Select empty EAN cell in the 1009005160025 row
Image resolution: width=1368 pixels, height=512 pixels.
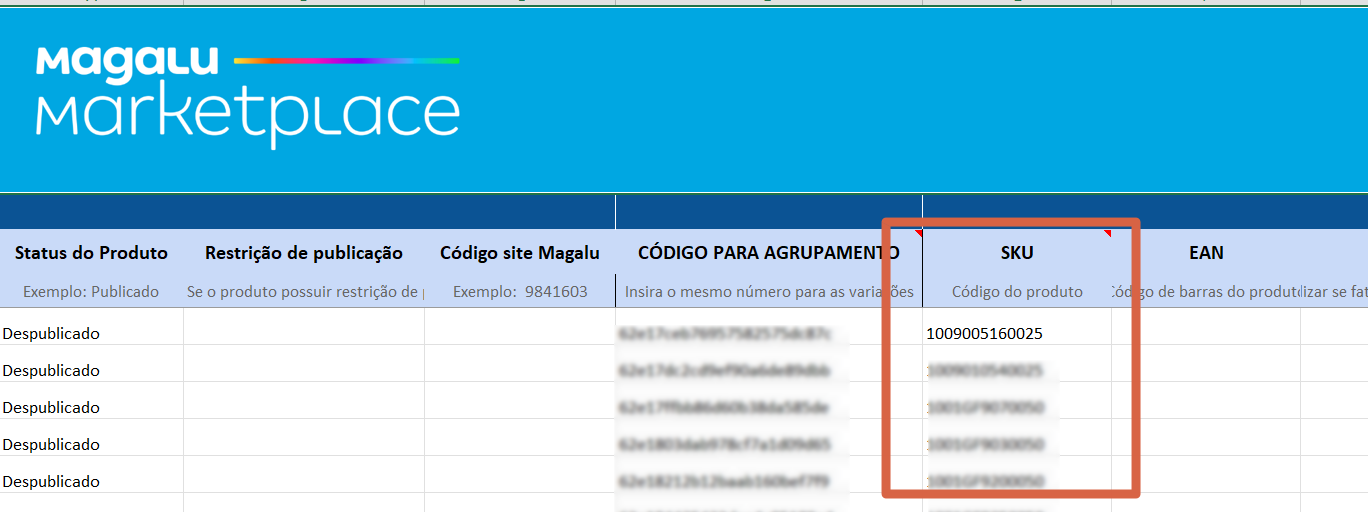(1206, 327)
